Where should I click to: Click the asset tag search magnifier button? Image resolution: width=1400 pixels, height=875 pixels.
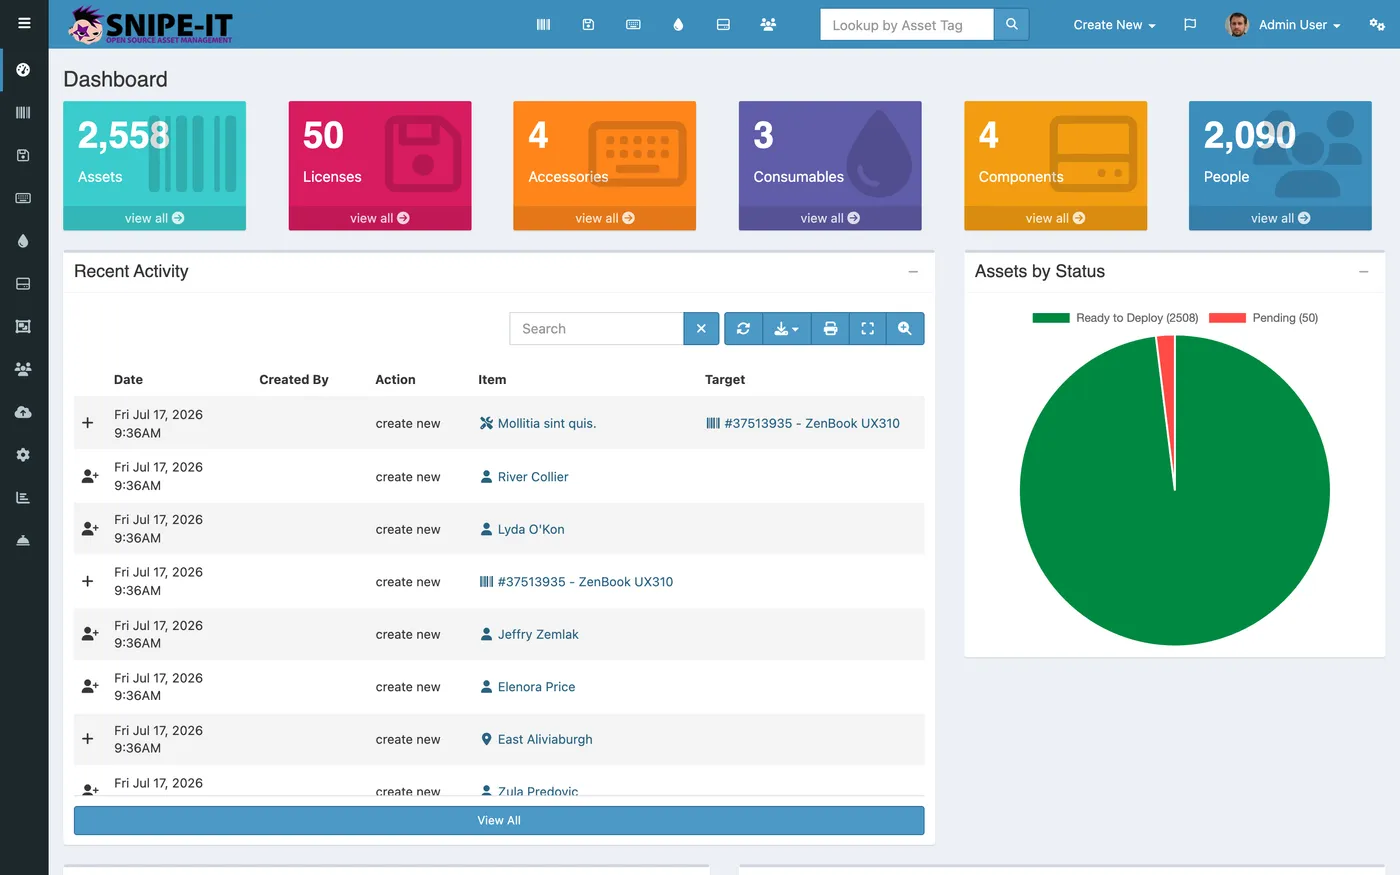1011,24
